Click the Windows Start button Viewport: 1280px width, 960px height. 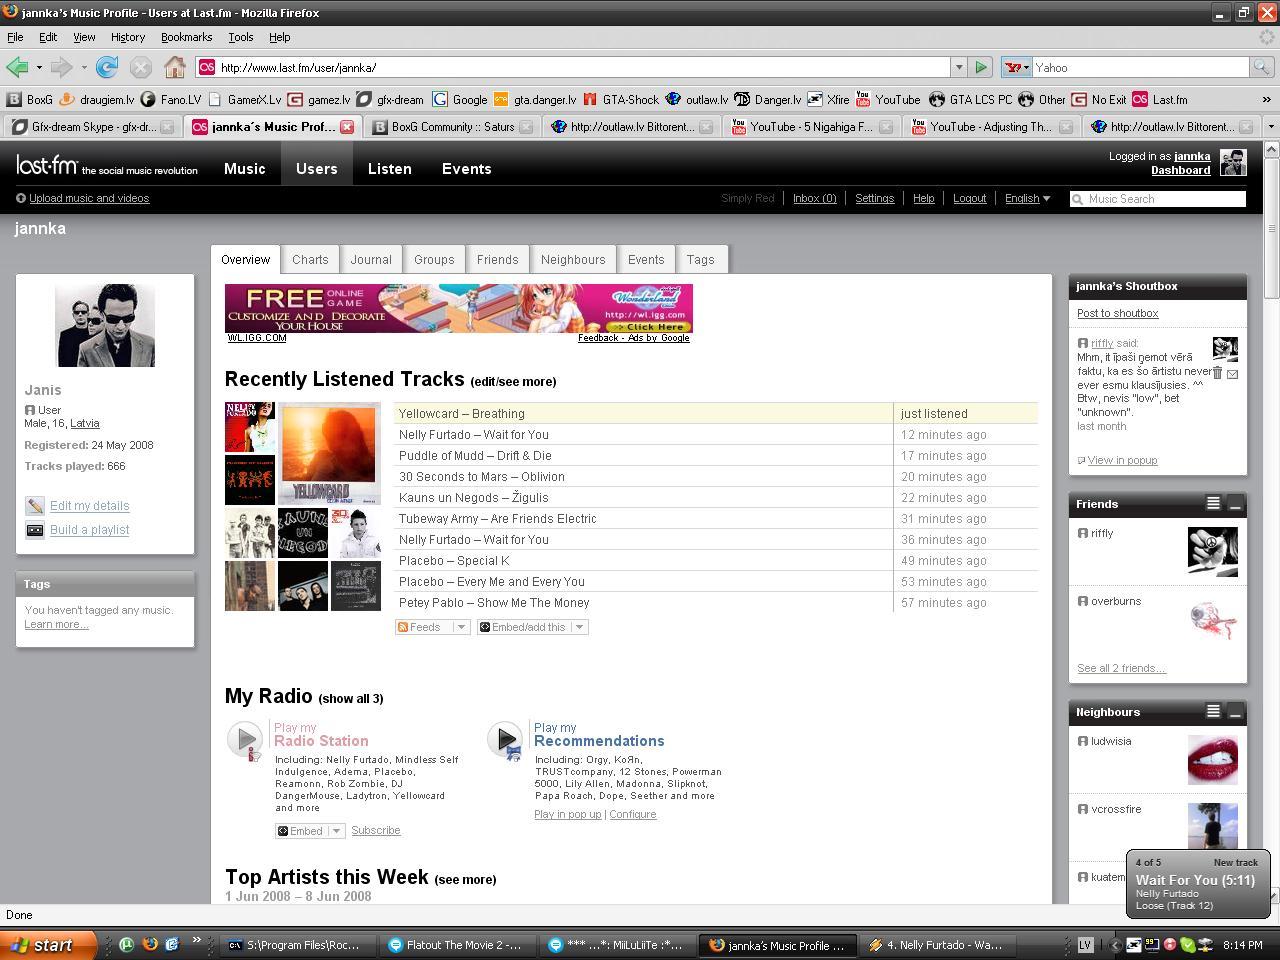tap(49, 944)
